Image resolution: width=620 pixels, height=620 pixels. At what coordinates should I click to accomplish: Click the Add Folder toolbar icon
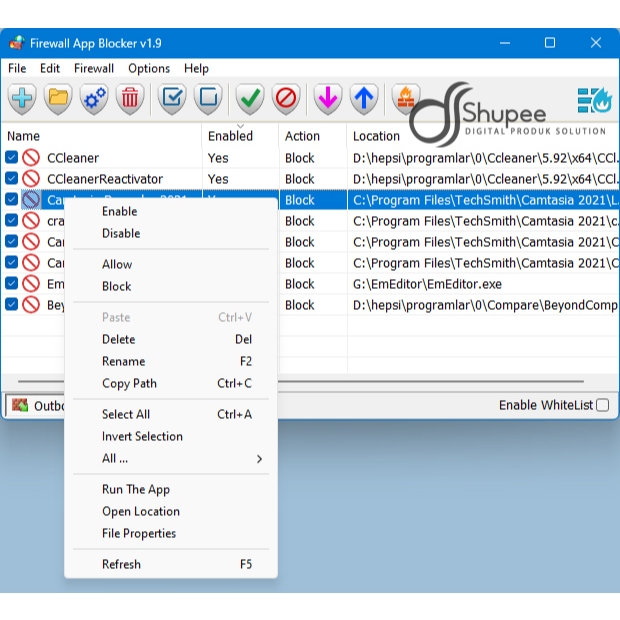pyautogui.click(x=58, y=98)
